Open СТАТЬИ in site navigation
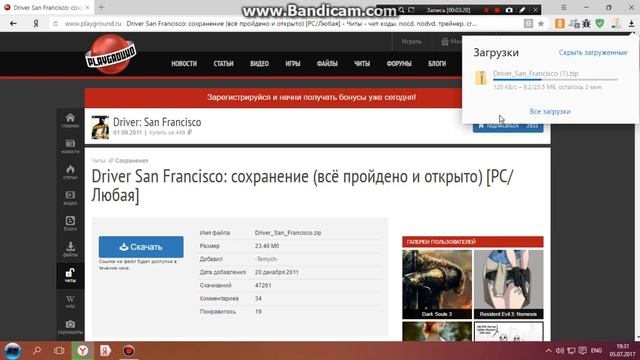The height and width of the screenshot is (360, 640). click(223, 64)
